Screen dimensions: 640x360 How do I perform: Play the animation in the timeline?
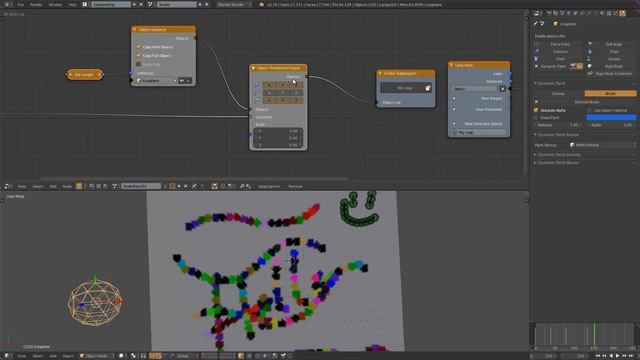click(x=618, y=356)
